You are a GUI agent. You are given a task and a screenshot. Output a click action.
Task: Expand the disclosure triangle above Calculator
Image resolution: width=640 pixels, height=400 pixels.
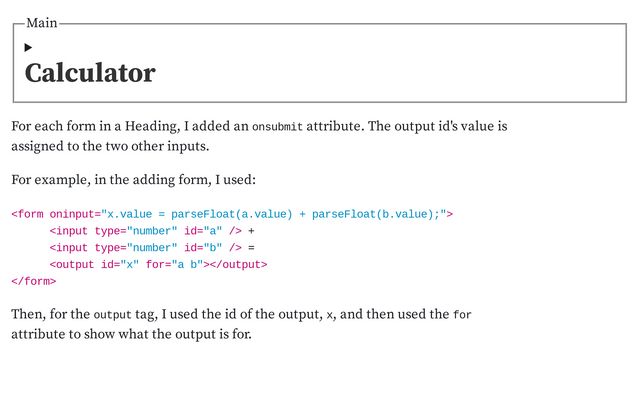point(29,47)
